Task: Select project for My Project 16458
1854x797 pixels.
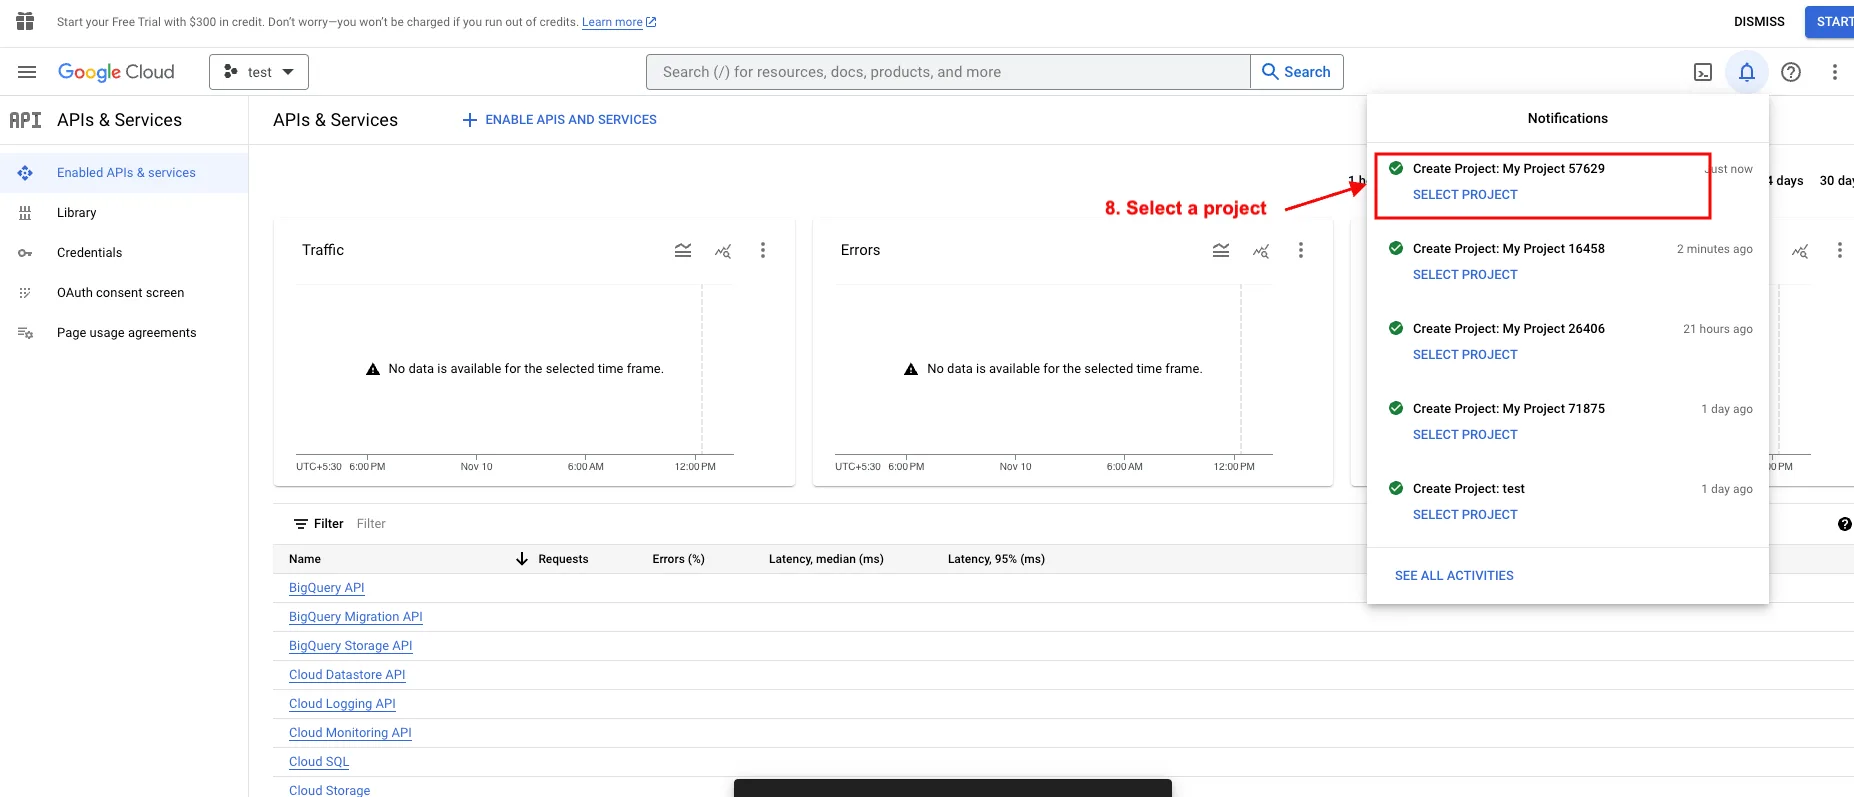Action: [x=1465, y=275]
